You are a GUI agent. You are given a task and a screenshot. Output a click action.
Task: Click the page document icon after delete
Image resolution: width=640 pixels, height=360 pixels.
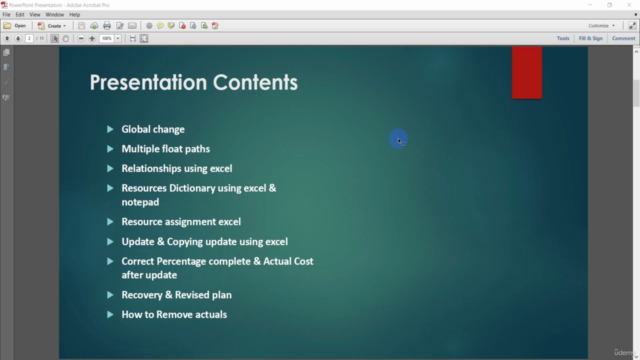point(193,26)
